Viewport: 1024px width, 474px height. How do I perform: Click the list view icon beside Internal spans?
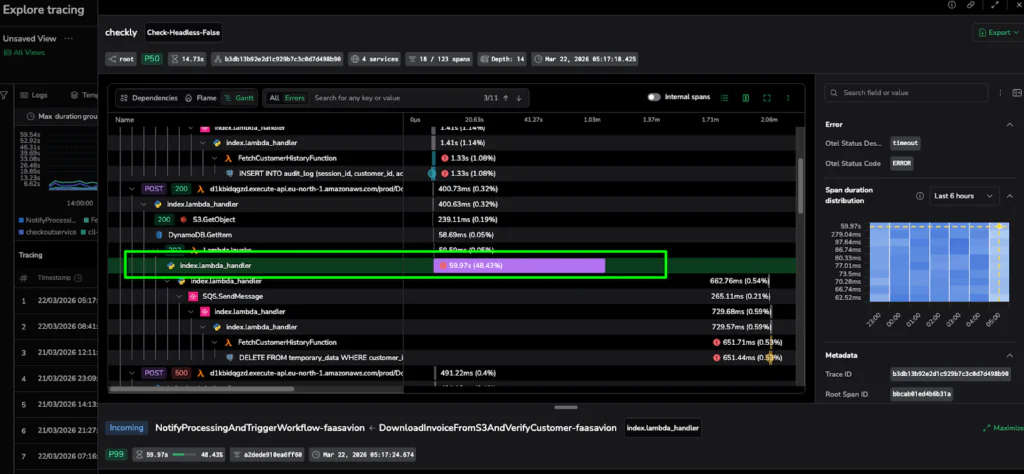click(723, 98)
